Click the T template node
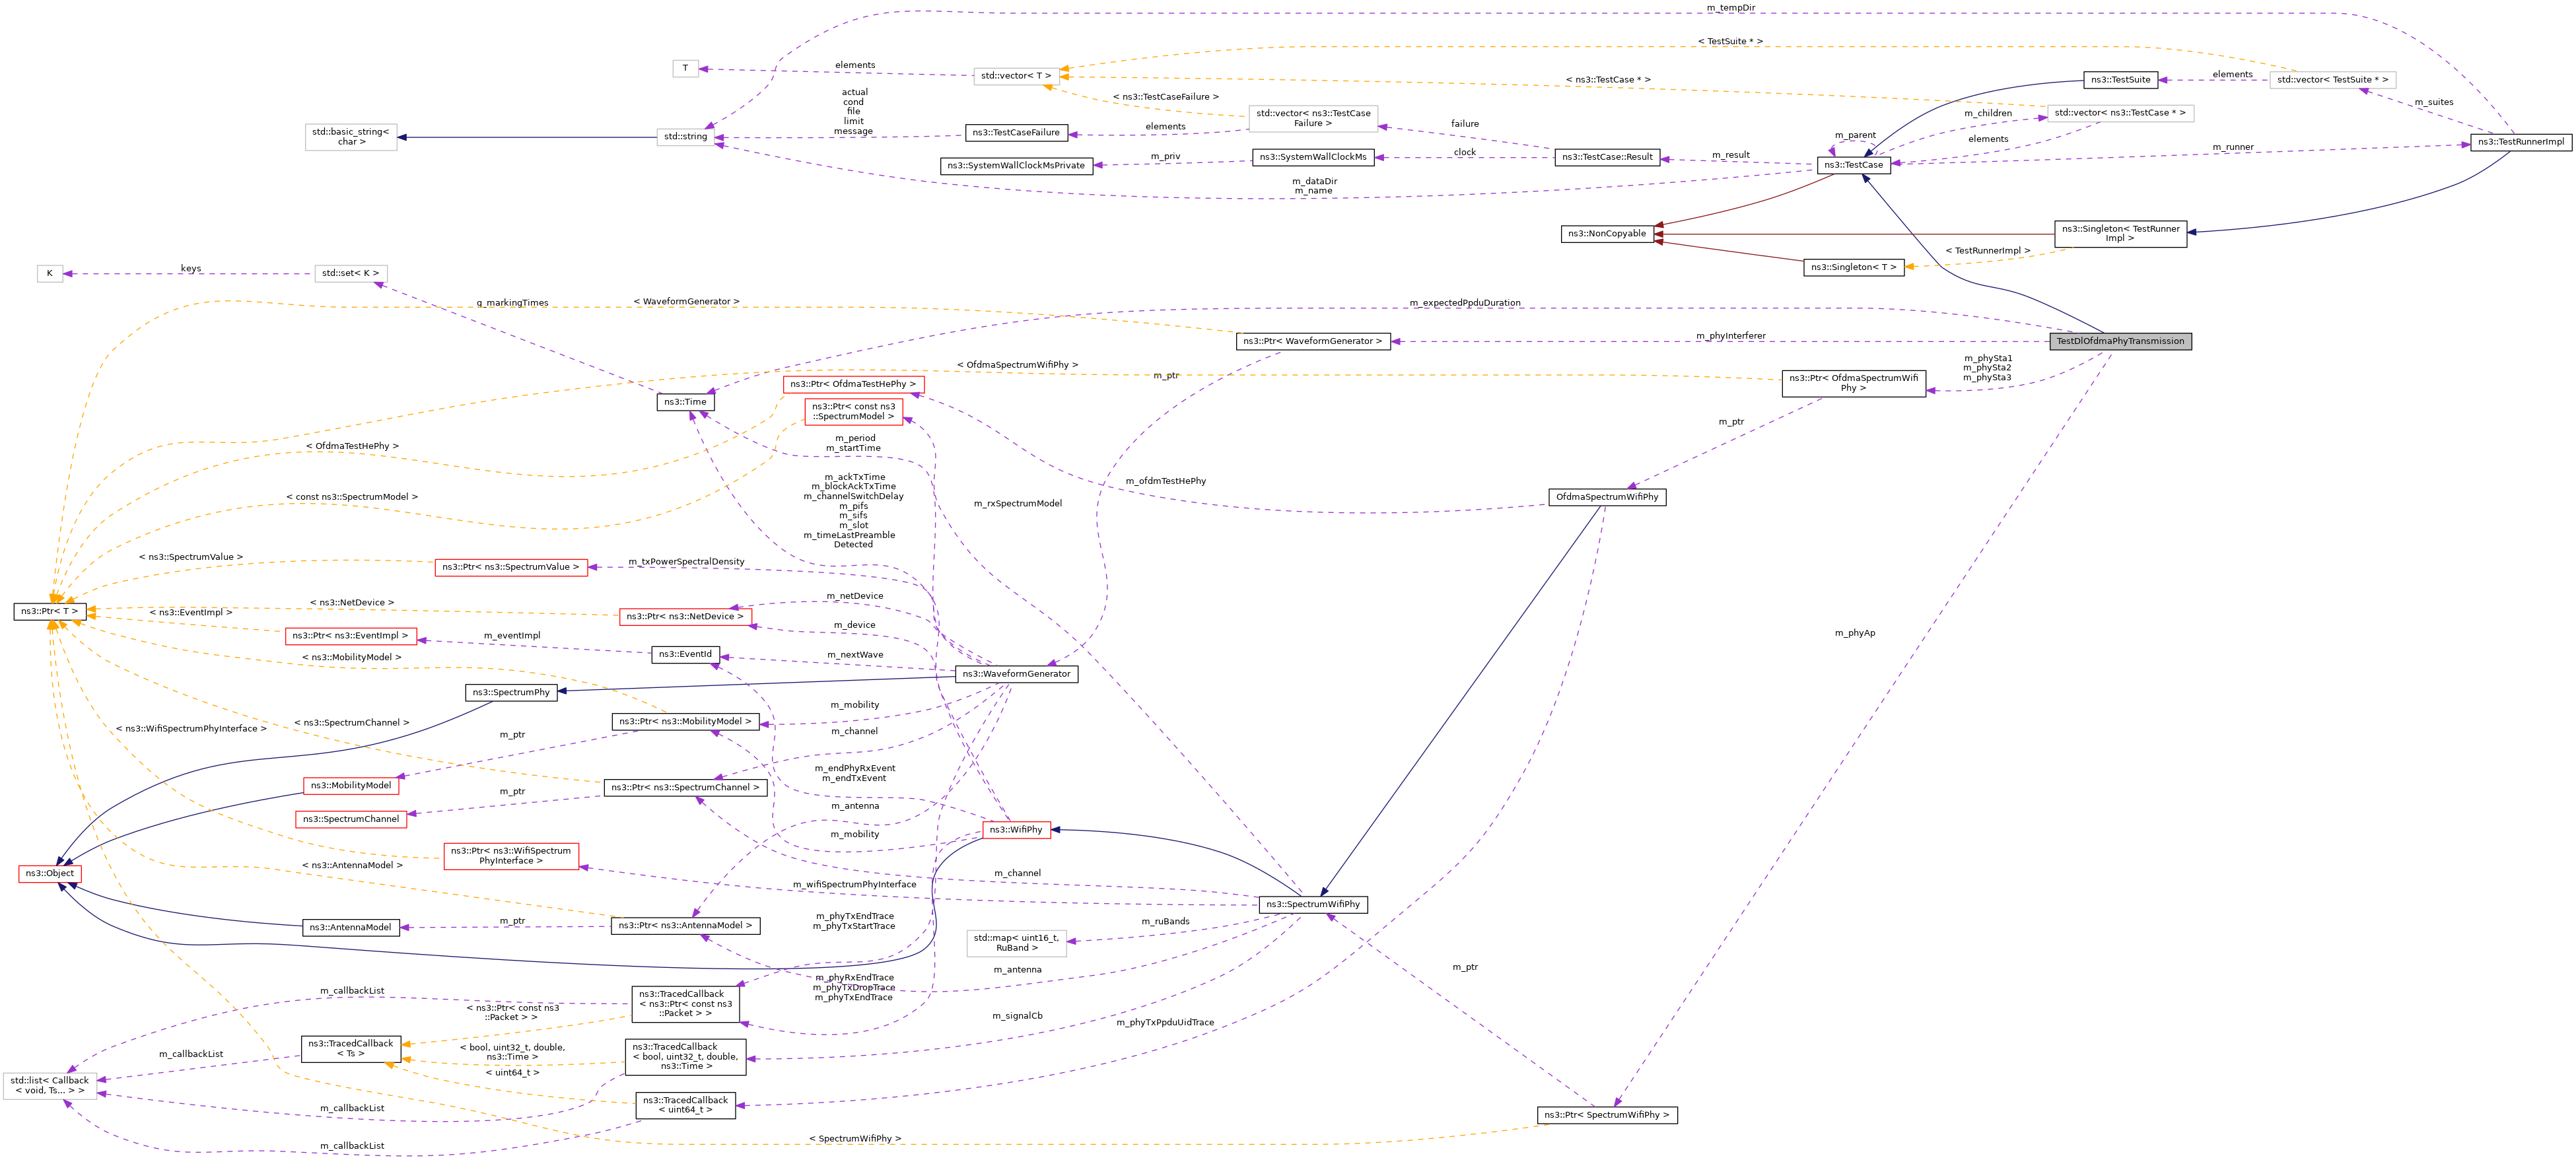2576x1160 pixels. click(685, 69)
